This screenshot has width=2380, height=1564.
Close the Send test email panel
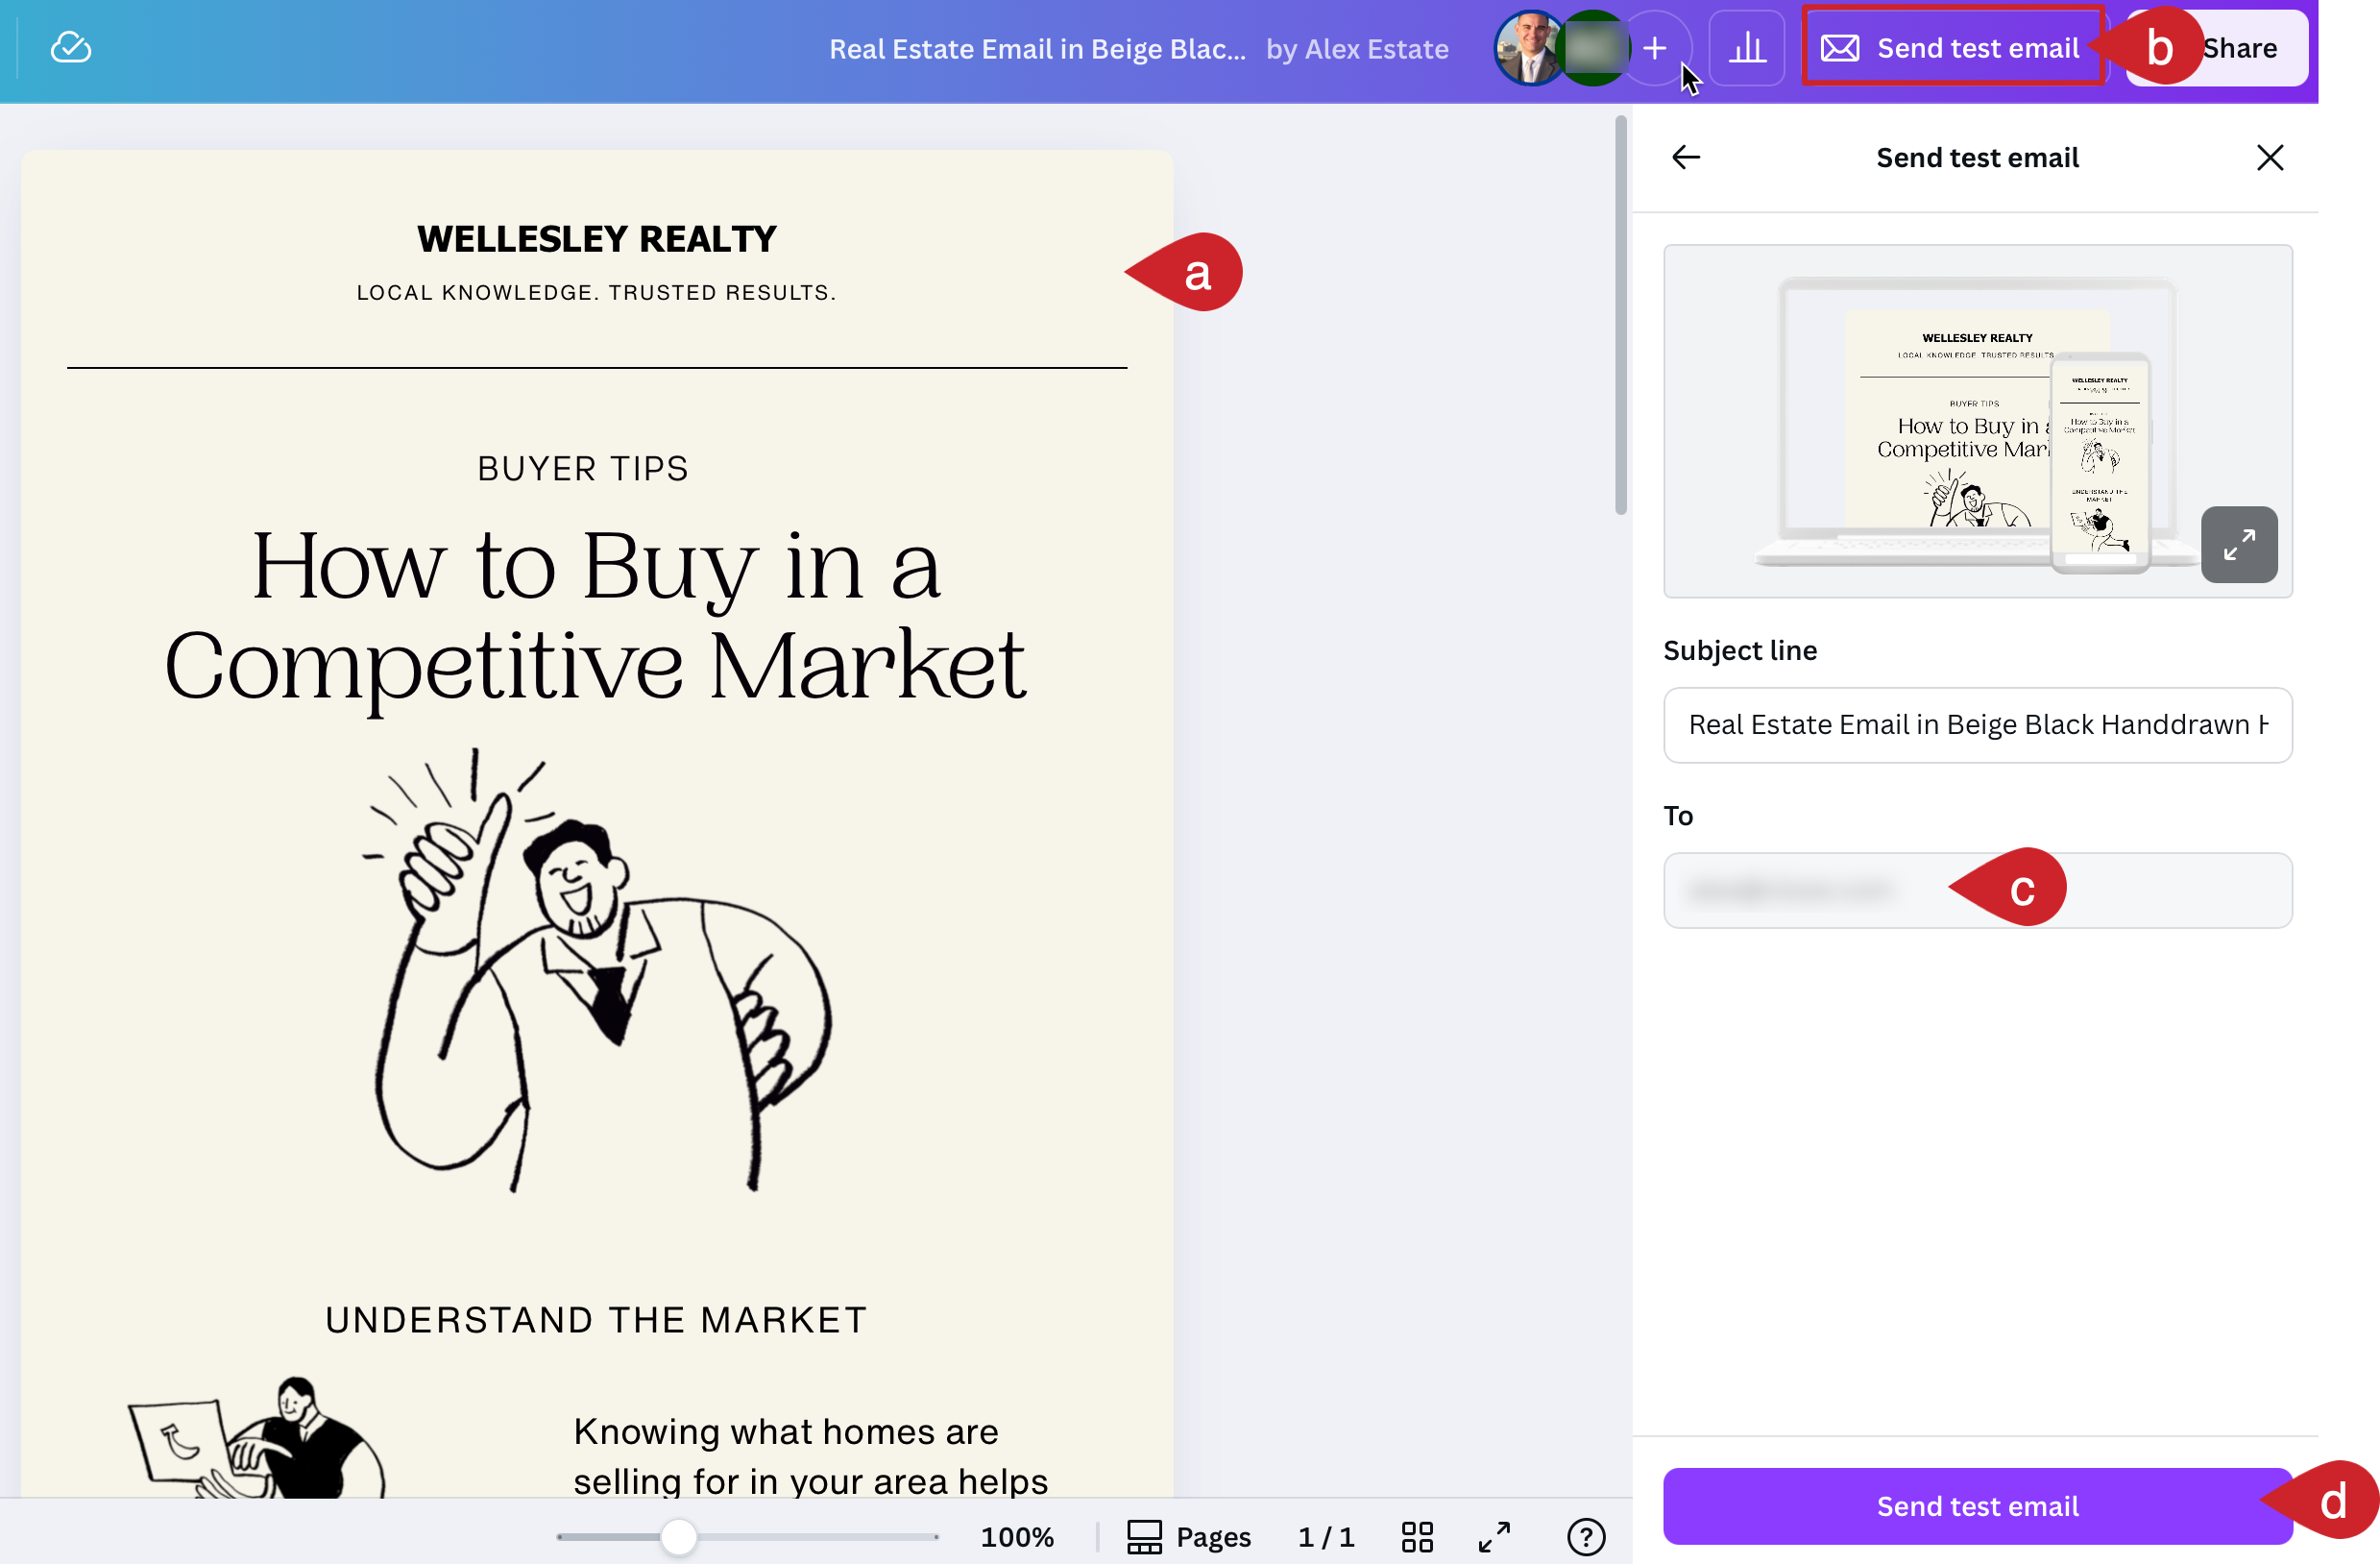click(2270, 157)
